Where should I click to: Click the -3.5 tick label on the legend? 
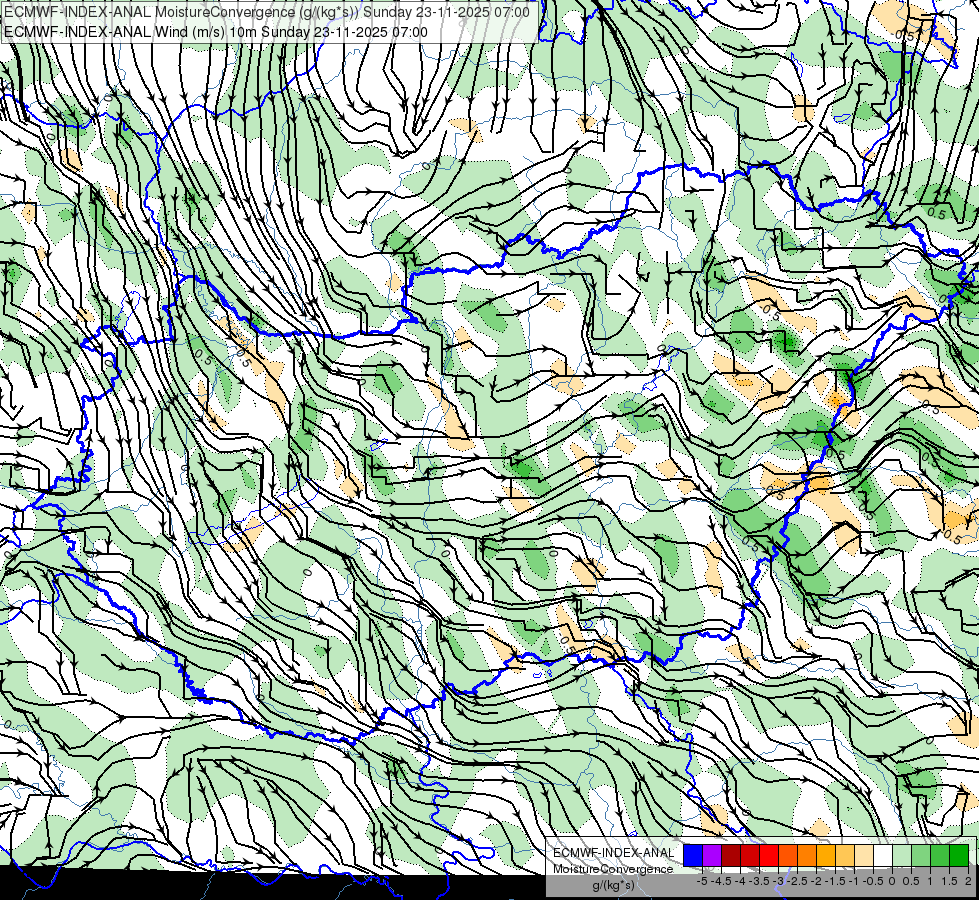(759, 881)
